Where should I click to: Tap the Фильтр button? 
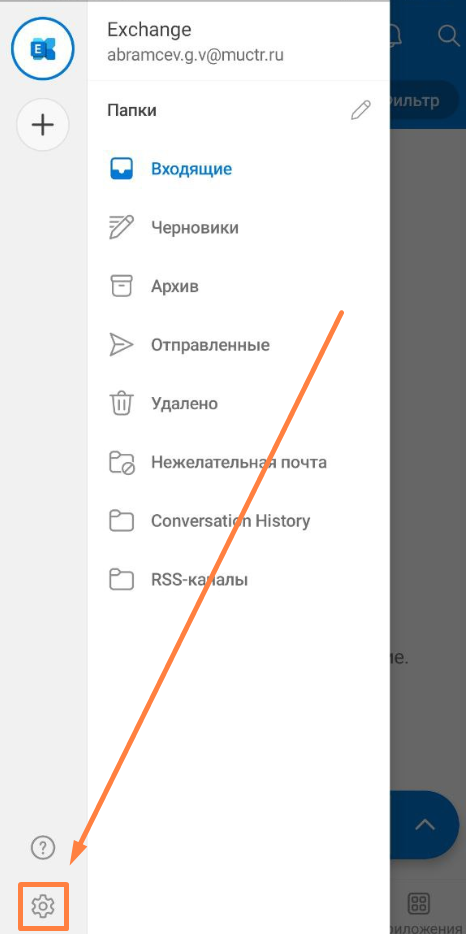[x=419, y=100]
